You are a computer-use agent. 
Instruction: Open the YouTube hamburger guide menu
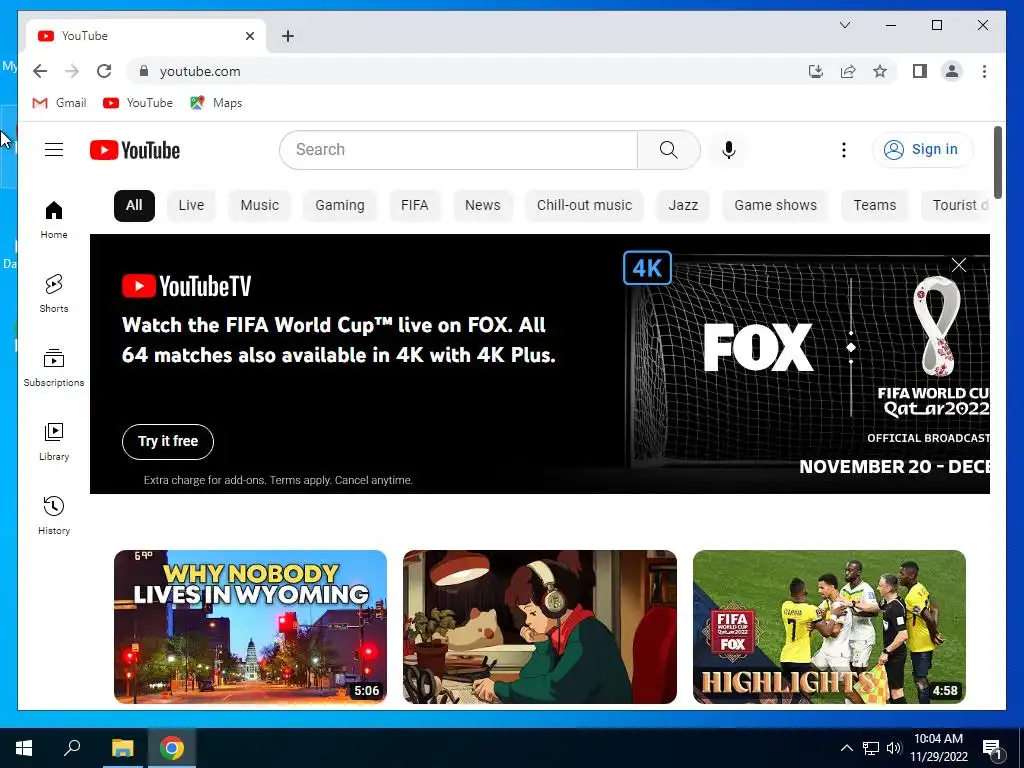click(54, 150)
